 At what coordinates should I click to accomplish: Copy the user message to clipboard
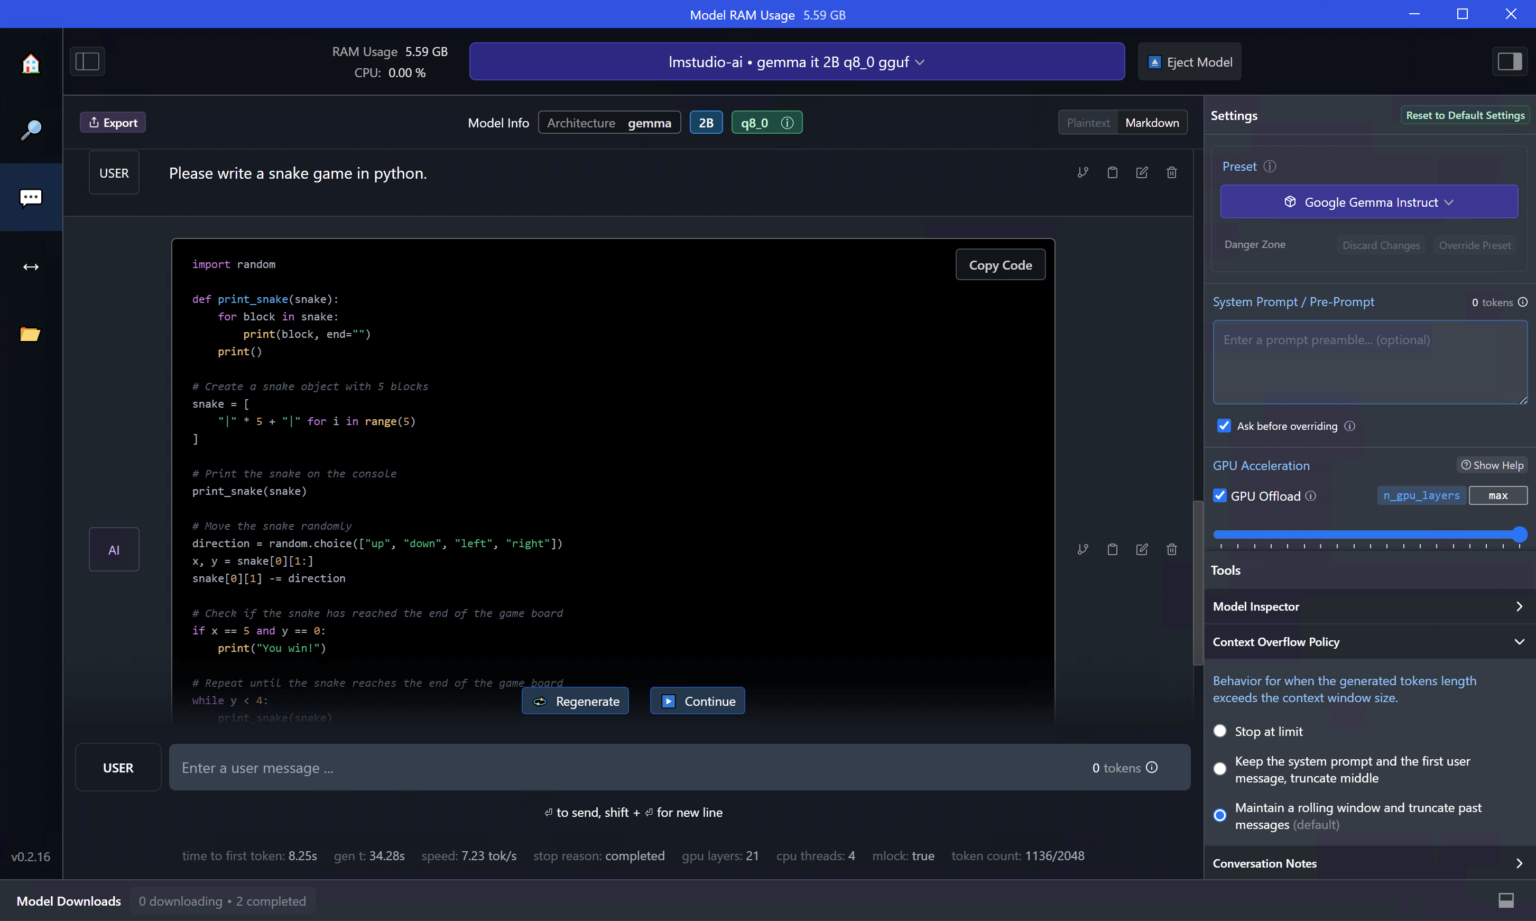point(1112,173)
